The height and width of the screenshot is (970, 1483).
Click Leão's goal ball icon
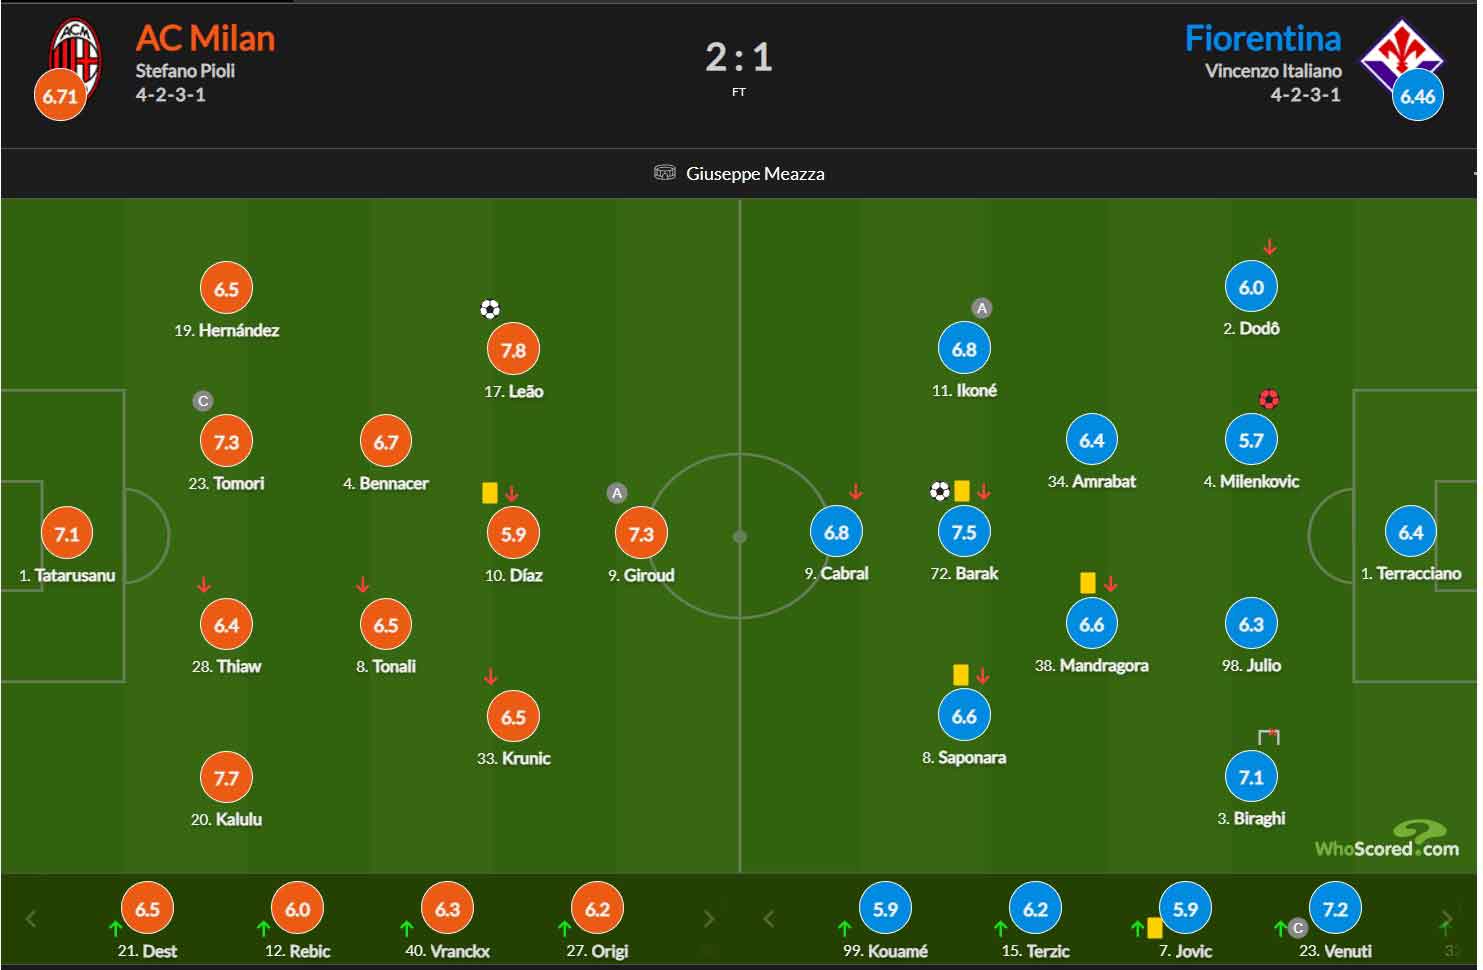tap(490, 309)
